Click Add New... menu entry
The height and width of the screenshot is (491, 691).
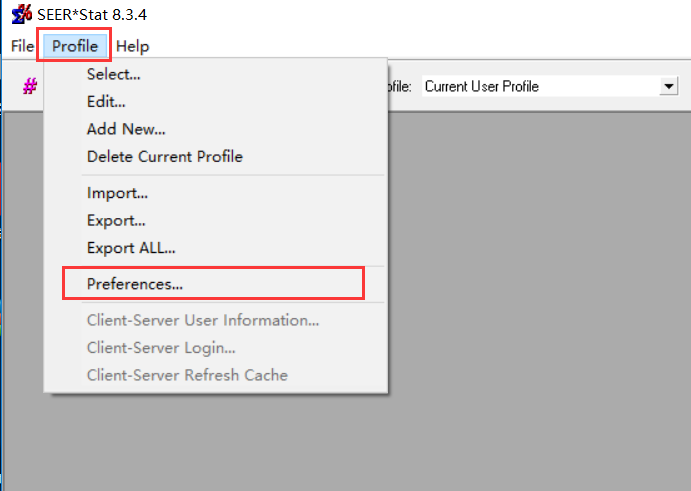pos(216,129)
